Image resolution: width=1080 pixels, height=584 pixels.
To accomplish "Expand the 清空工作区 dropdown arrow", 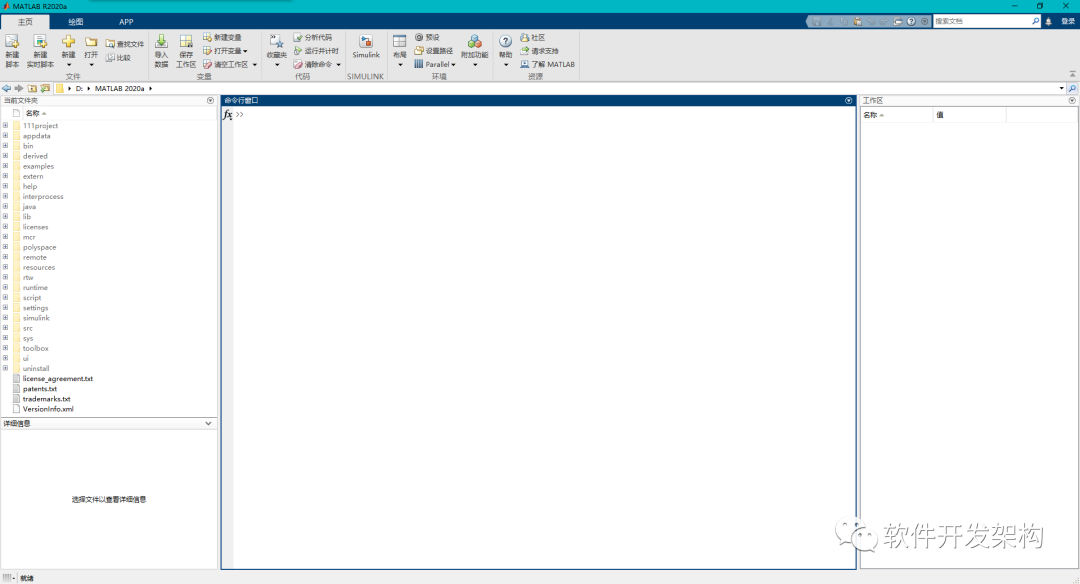I will (255, 65).
